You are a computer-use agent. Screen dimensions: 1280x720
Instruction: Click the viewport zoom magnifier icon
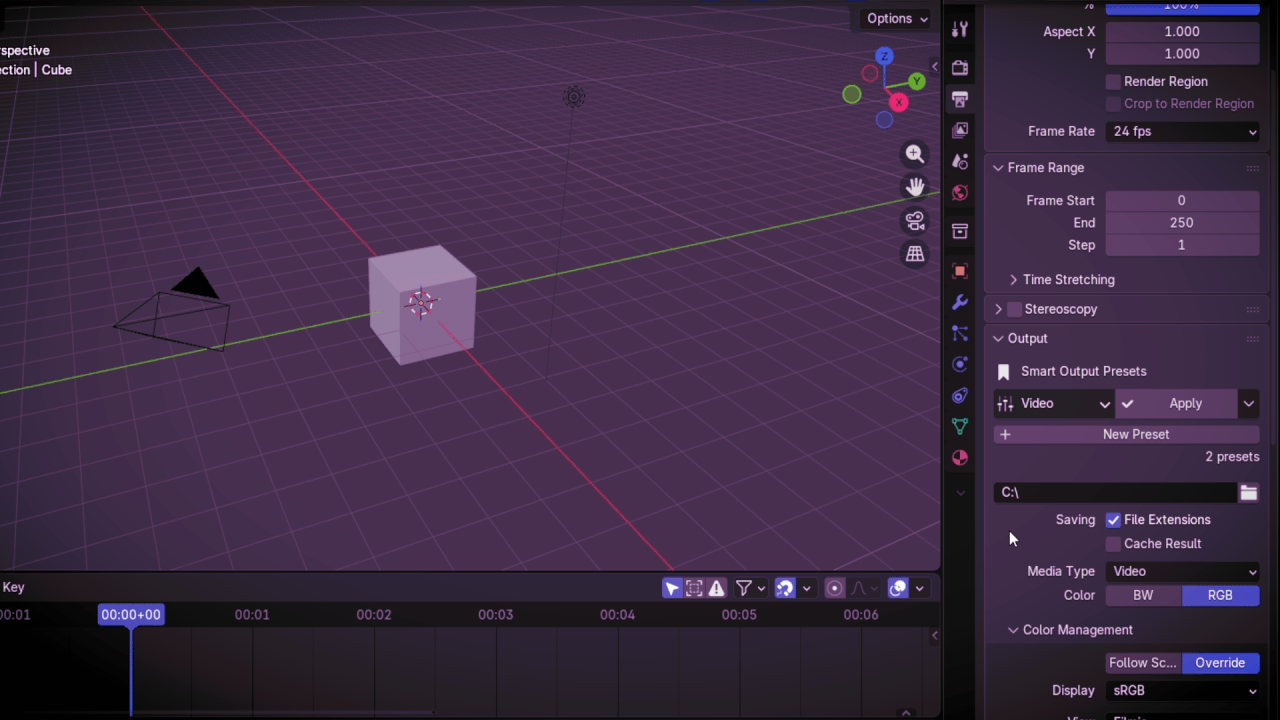(915, 154)
